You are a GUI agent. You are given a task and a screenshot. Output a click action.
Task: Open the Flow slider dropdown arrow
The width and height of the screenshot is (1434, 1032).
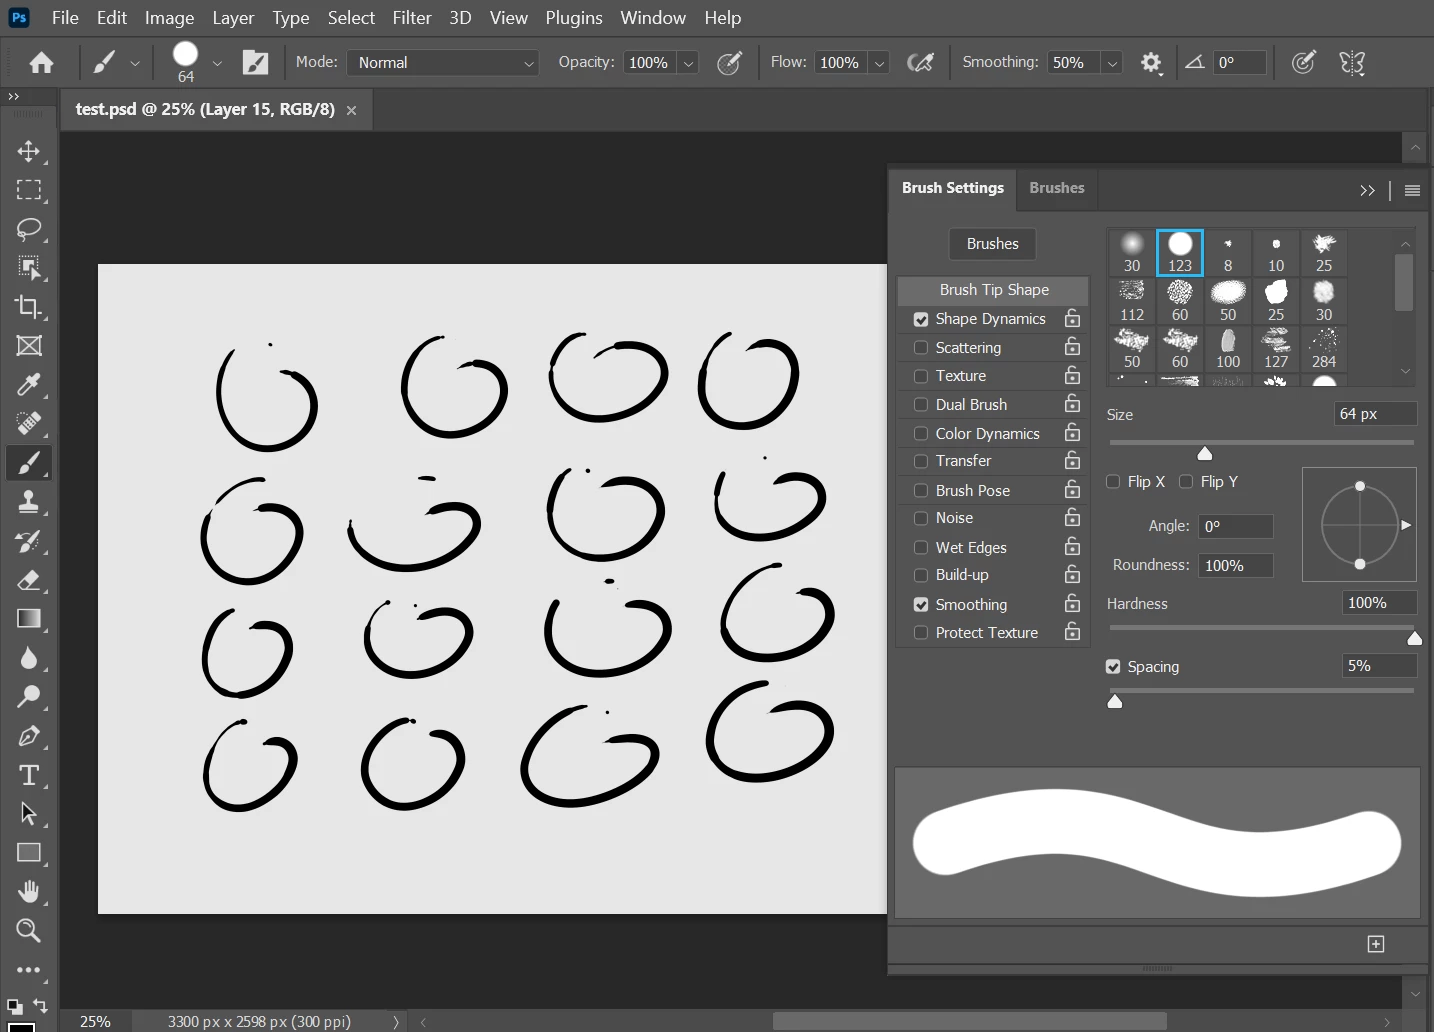(879, 63)
